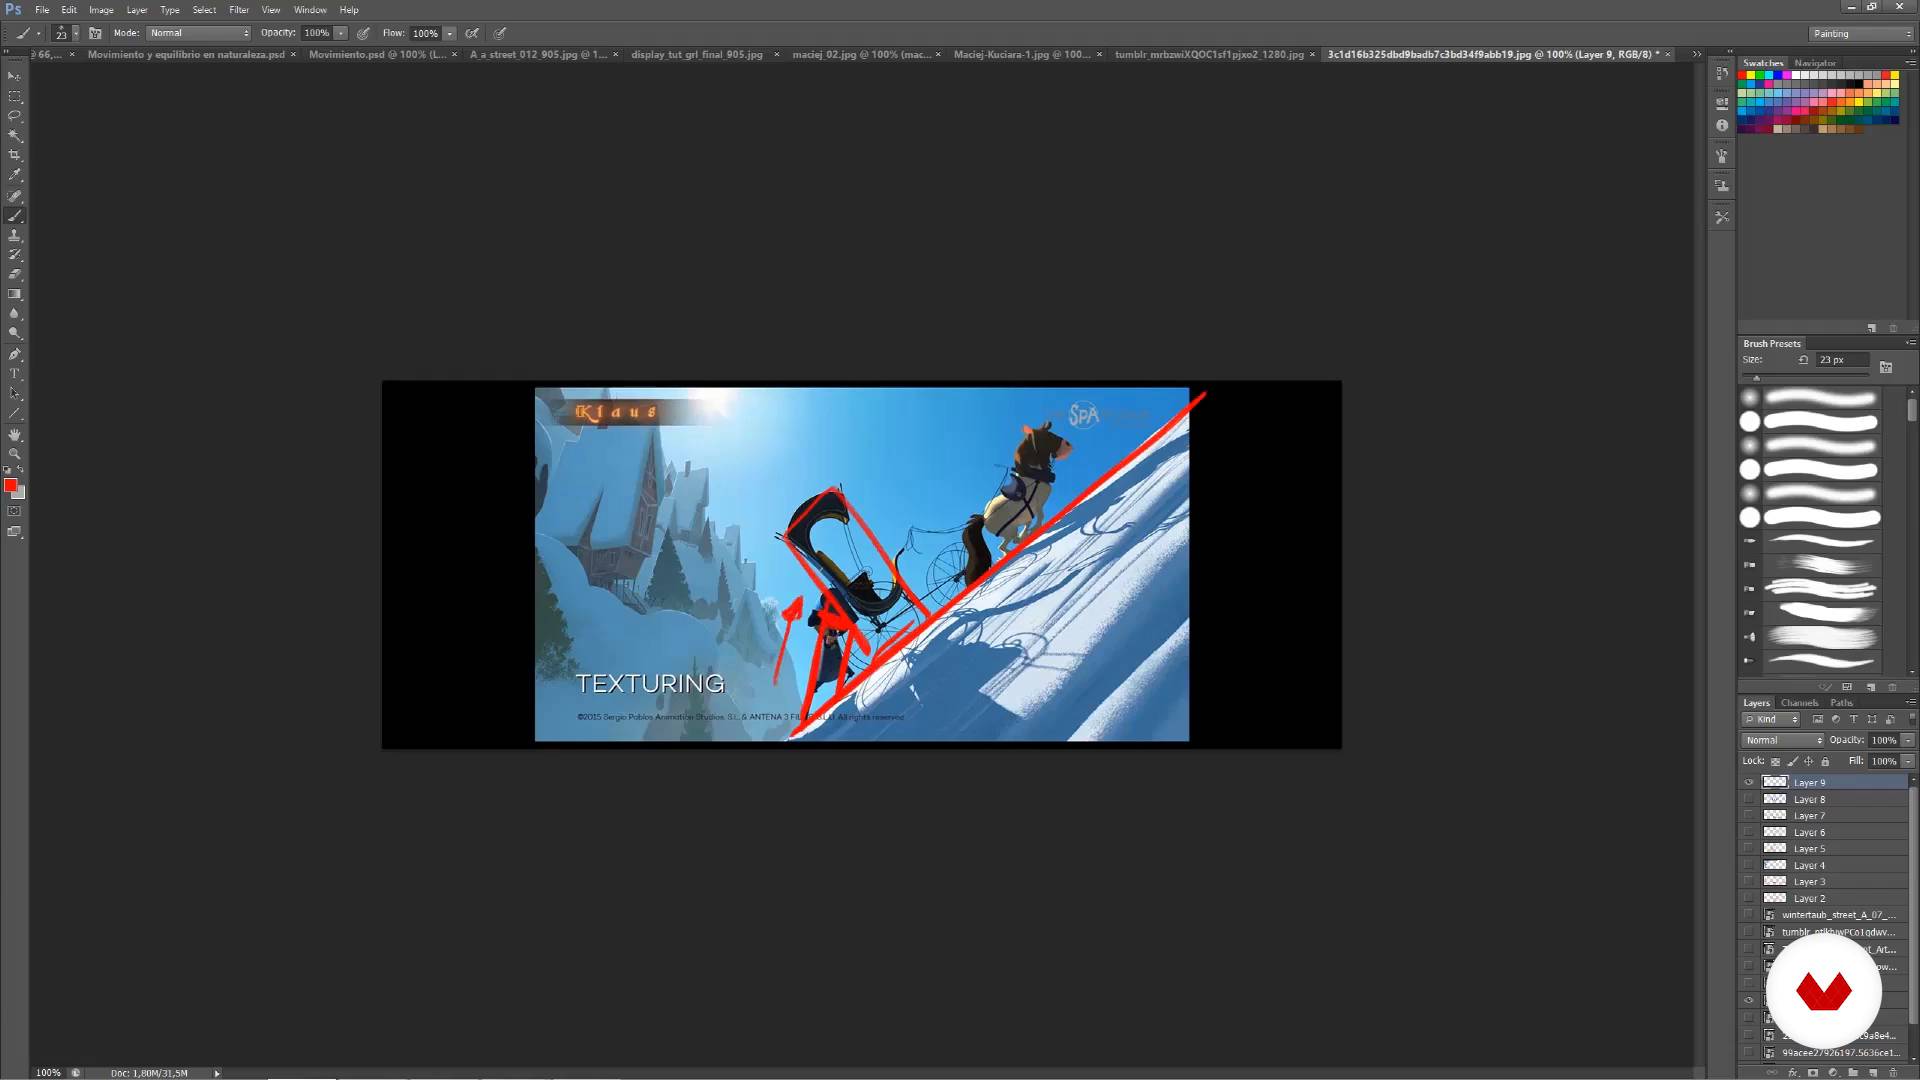Create a new layer icon
Screen dimensions: 1920x1080
click(1873, 1073)
